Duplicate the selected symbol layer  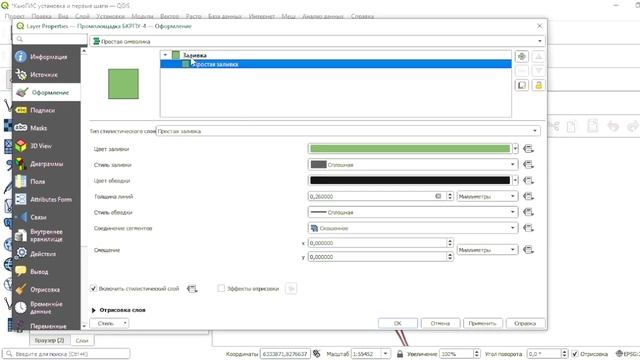coord(522,85)
